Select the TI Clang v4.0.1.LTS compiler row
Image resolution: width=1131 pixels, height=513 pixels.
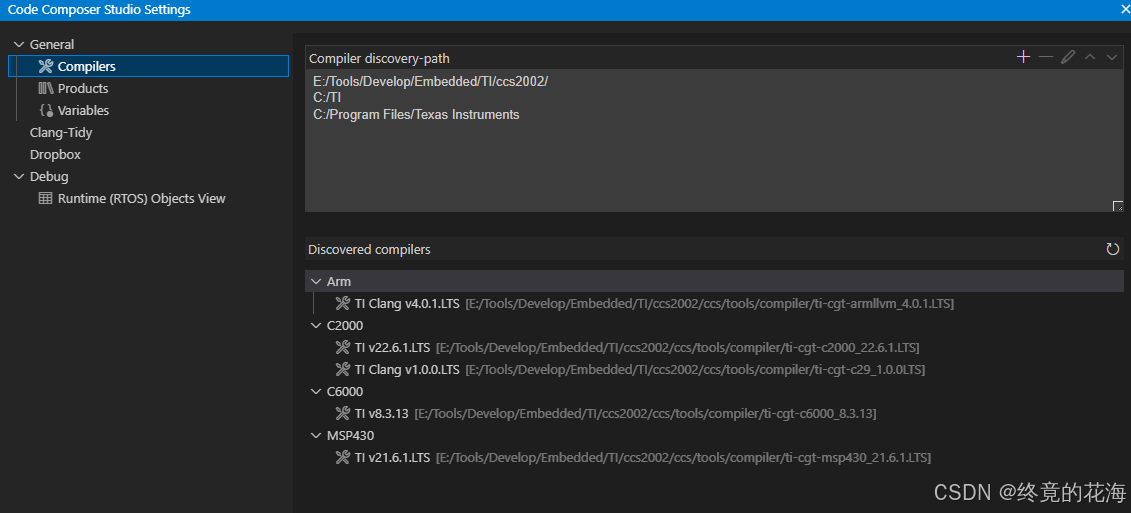714,304
